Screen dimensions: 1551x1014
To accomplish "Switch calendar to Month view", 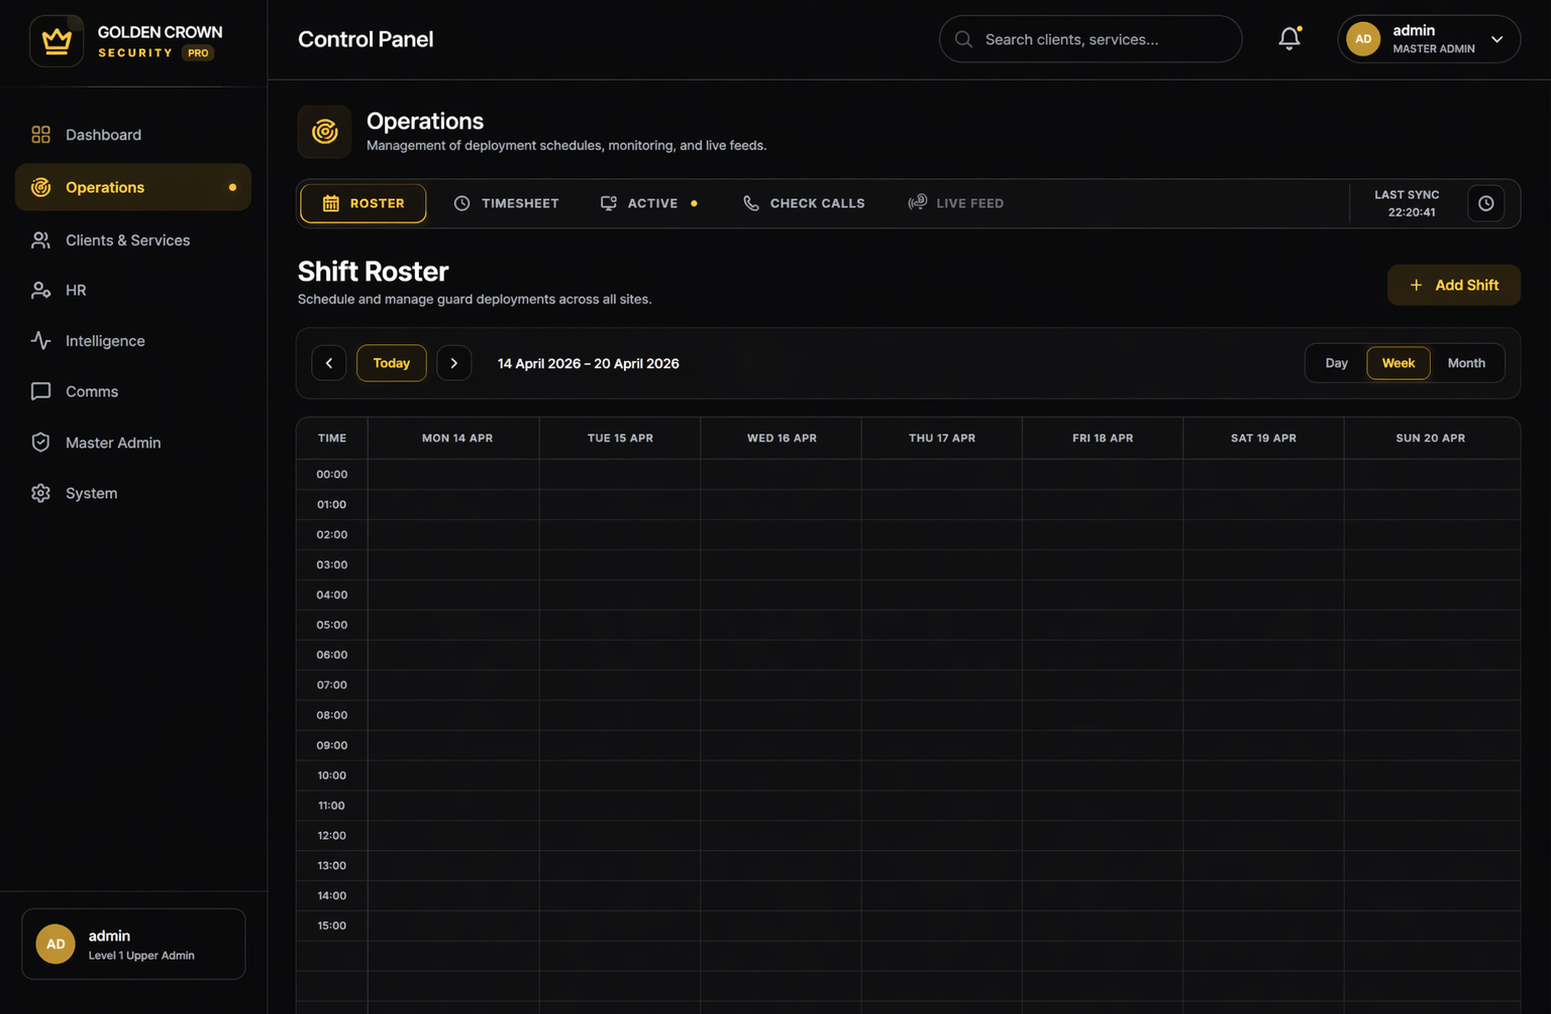I will point(1466,362).
